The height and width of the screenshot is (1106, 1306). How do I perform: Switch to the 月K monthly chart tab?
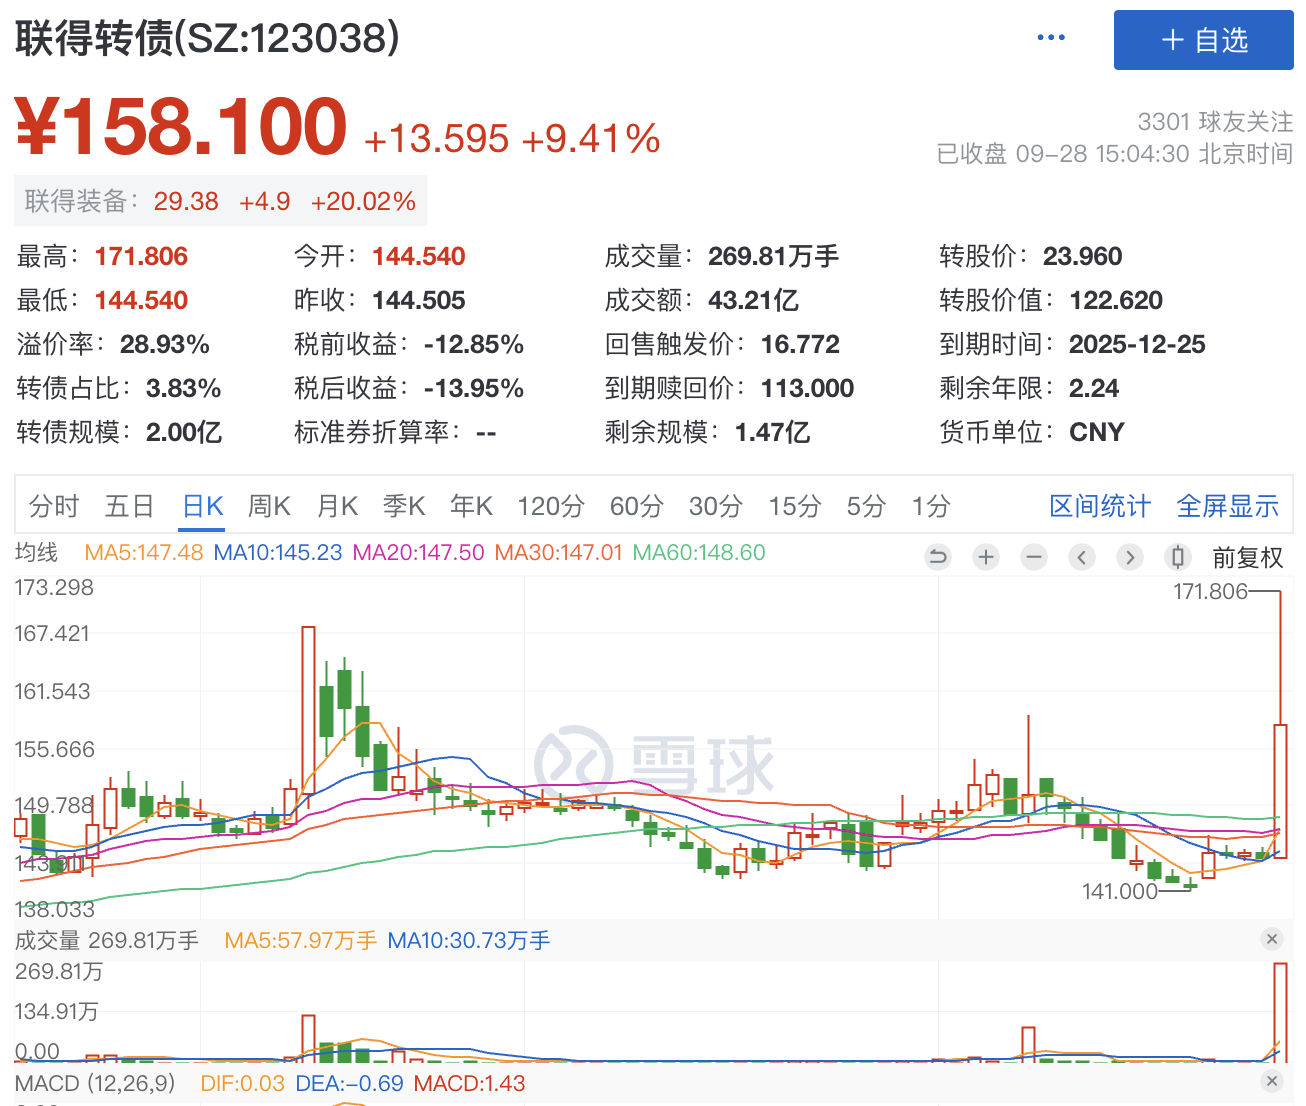point(337,506)
